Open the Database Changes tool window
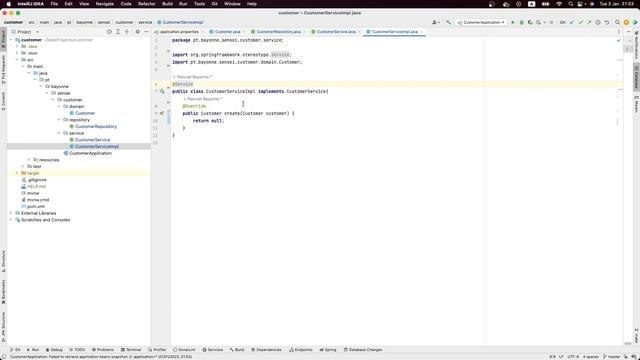This screenshot has width=640, height=360. 363,350
